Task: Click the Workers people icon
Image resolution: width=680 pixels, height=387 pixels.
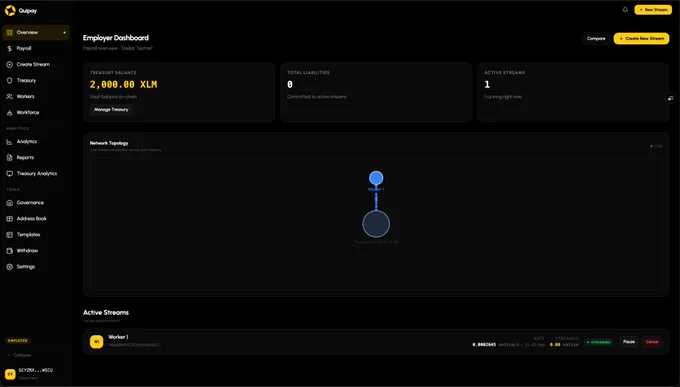Action: (x=10, y=97)
